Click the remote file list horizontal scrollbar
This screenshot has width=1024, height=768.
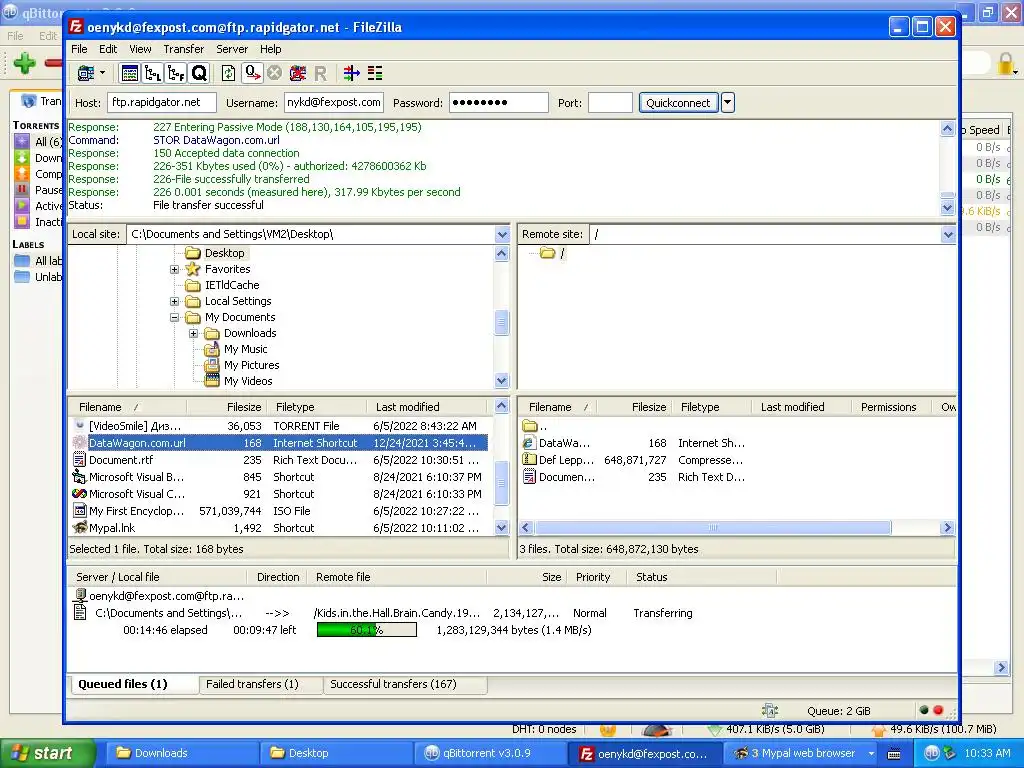click(x=712, y=528)
